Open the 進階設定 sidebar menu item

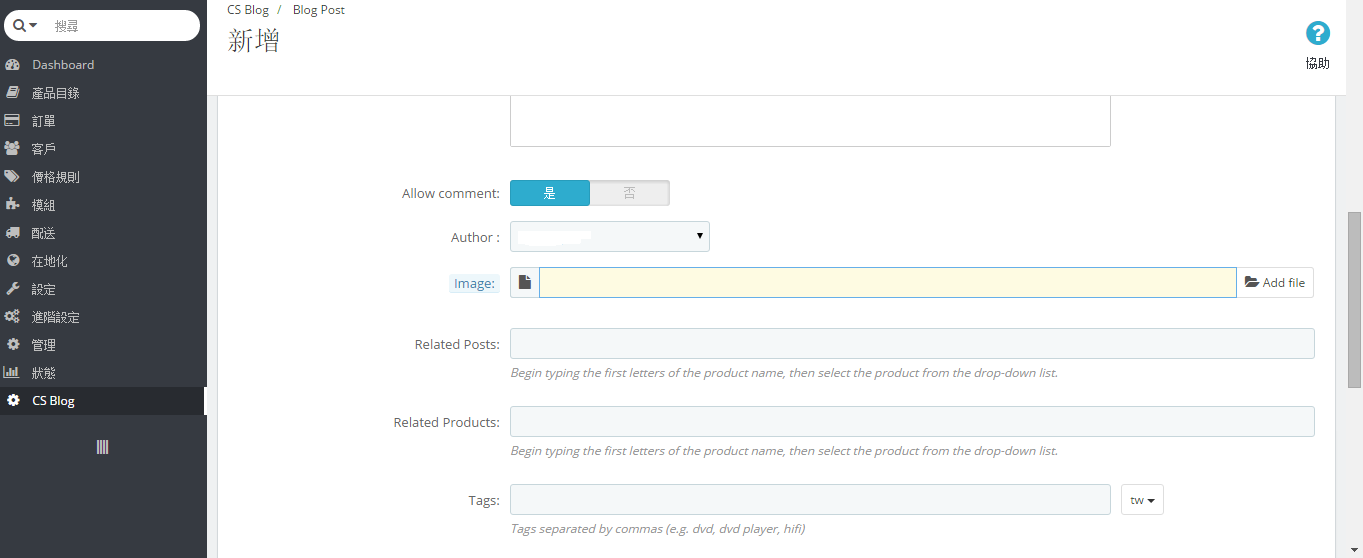click(55, 317)
